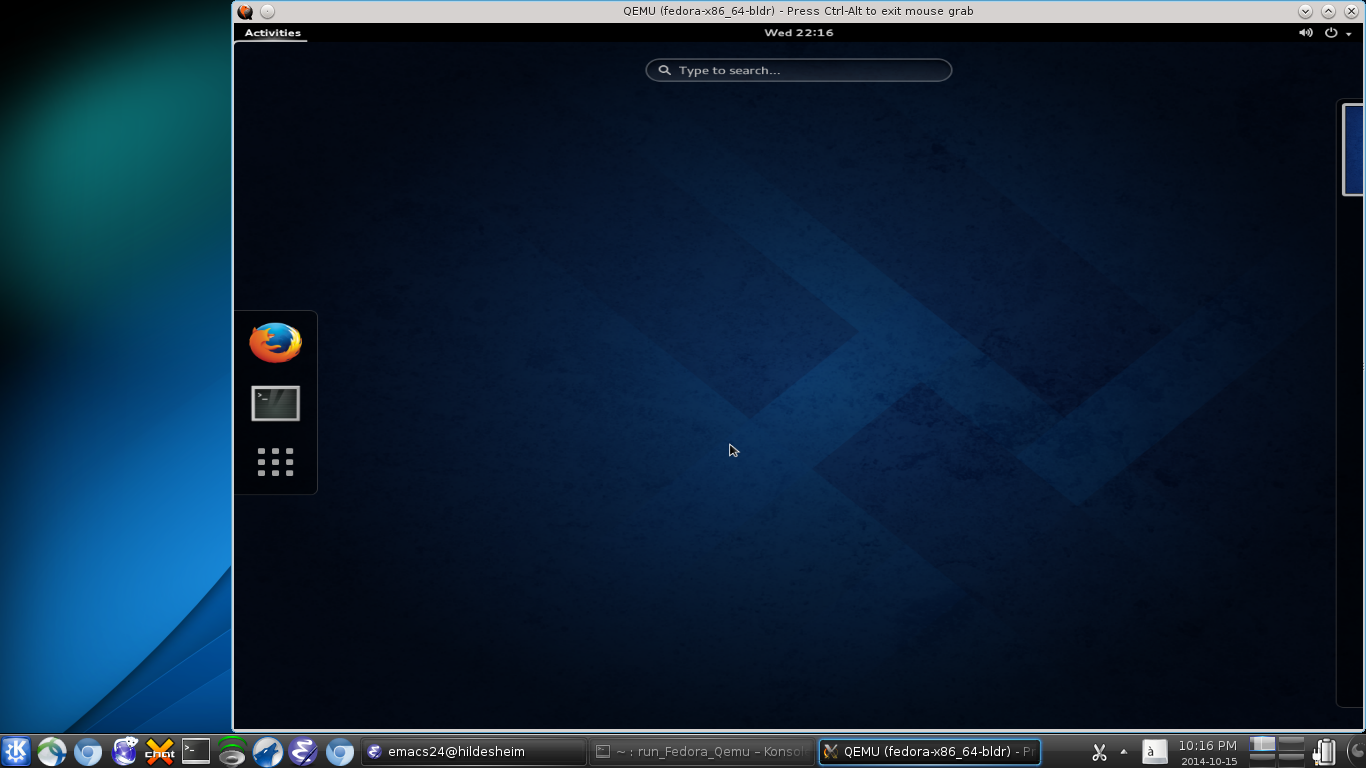Show Applications grid in the GNOME dash
This screenshot has height=768, width=1366.
coord(275,462)
